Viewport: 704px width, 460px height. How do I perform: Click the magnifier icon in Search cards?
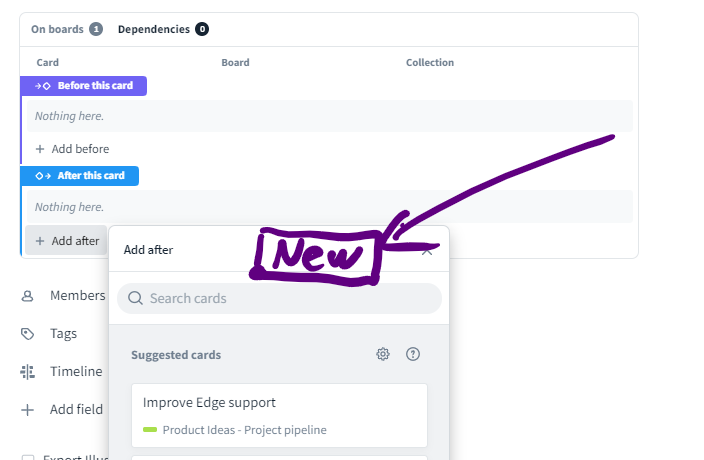[x=135, y=298]
